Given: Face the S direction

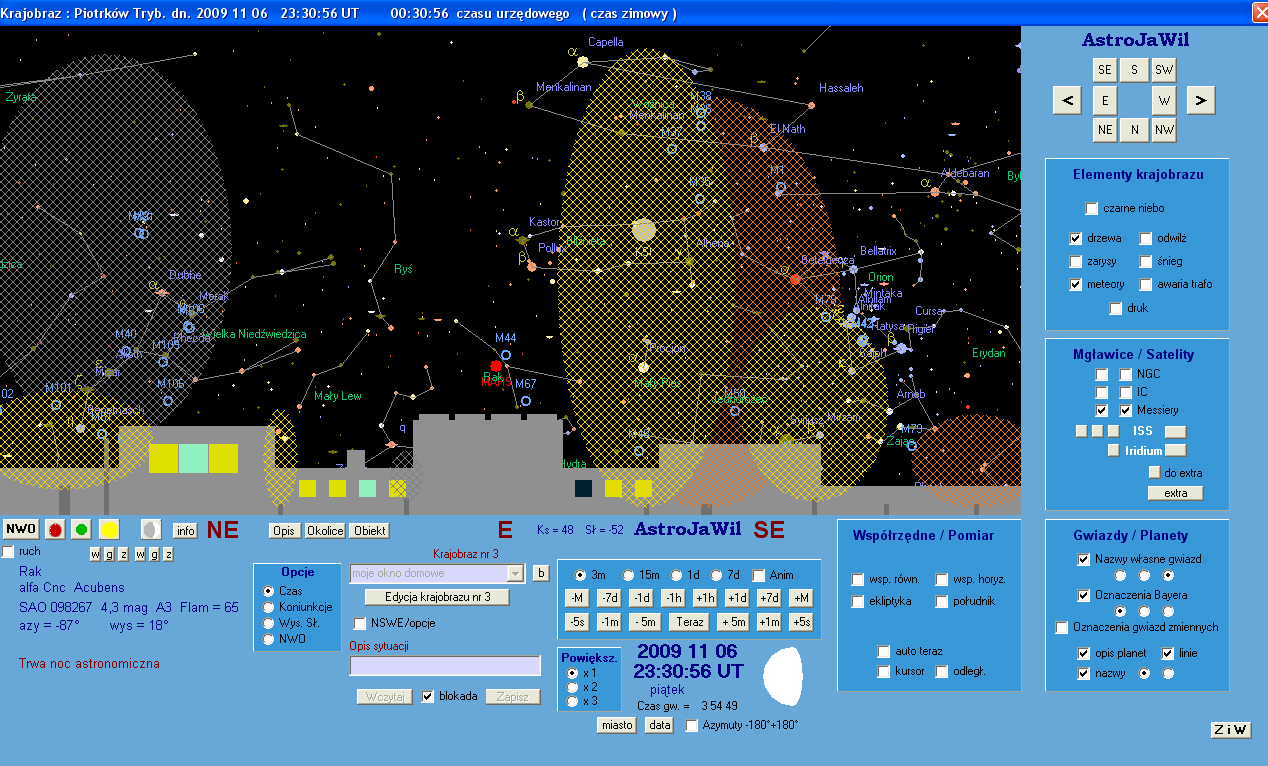Looking at the screenshot, I should point(1134,70).
